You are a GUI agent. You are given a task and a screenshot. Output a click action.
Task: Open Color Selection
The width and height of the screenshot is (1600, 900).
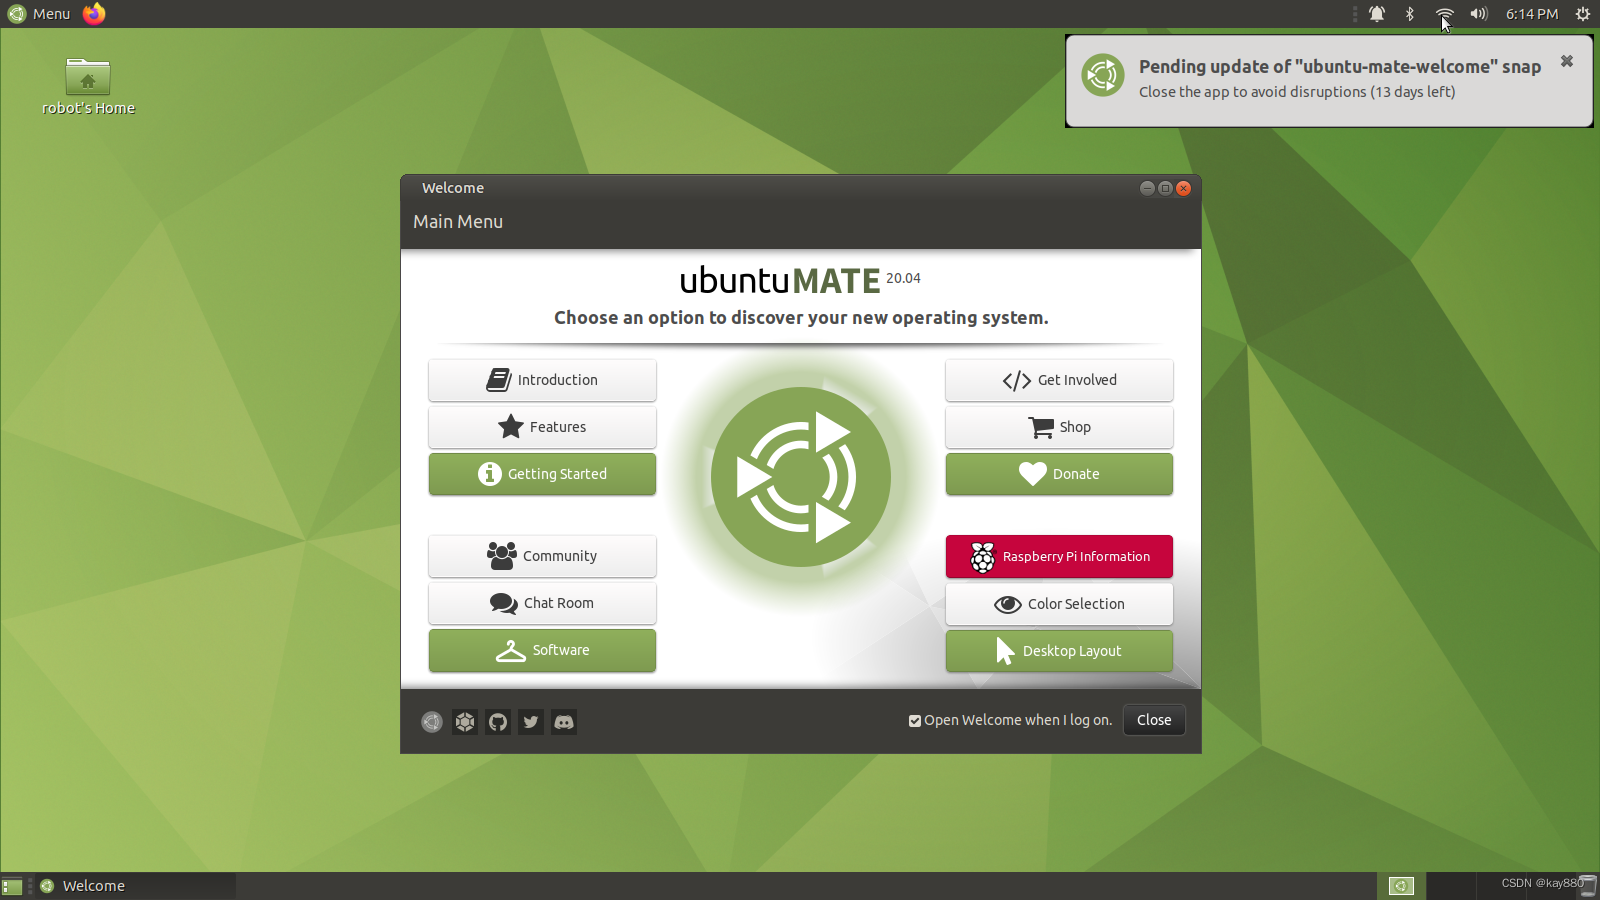coord(1059,604)
